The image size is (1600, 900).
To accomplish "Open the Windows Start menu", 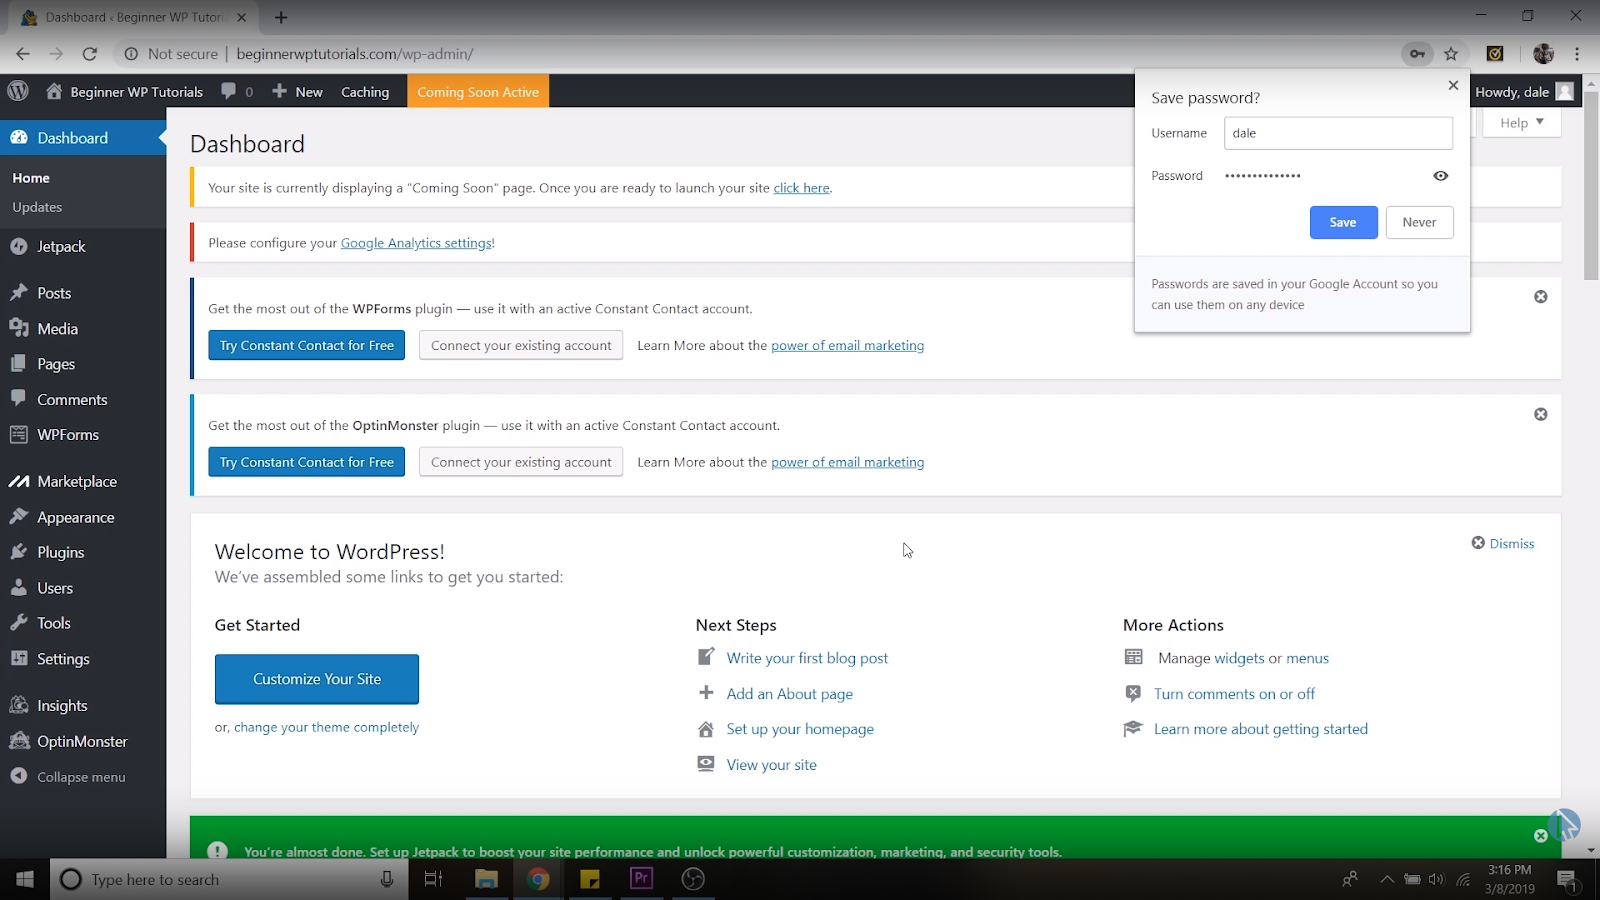I will pos(24,879).
